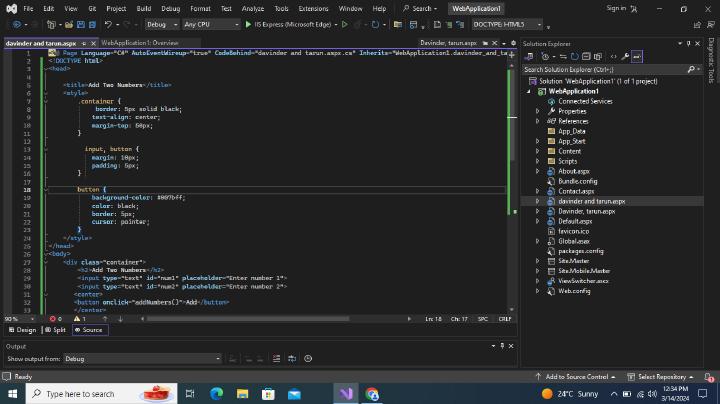
Task: Click the Pending Changes Filter clock icon
Action: (545, 56)
